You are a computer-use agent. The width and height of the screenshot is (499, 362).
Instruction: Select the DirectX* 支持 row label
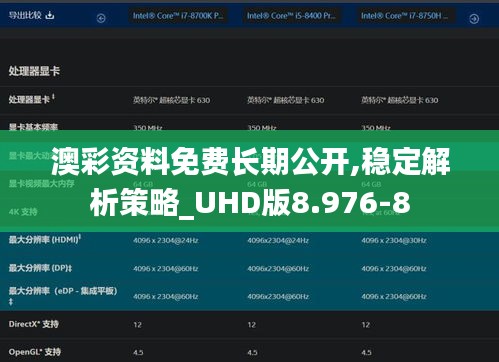point(34,324)
